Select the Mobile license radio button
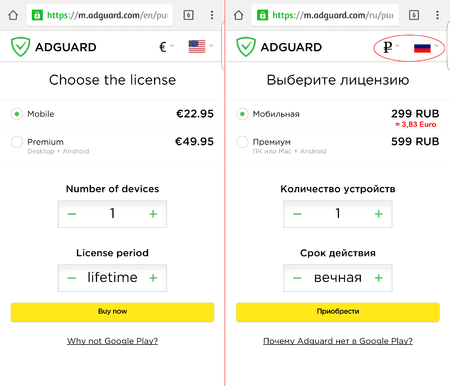Viewport: 450px width, 386px height. 17,114
